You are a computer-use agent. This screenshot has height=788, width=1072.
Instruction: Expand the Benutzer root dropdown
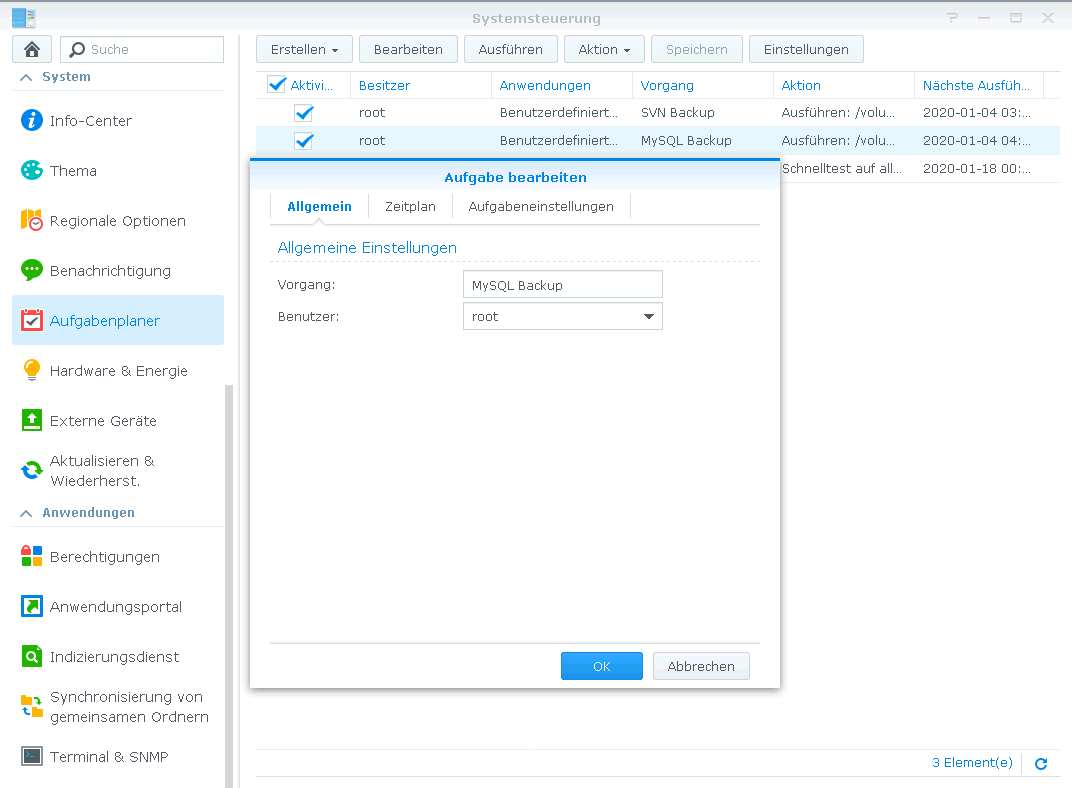pyautogui.click(x=649, y=317)
